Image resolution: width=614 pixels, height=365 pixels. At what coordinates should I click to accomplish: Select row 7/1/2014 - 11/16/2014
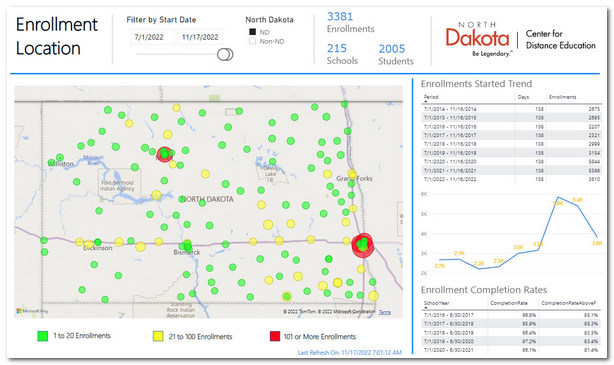click(x=511, y=109)
